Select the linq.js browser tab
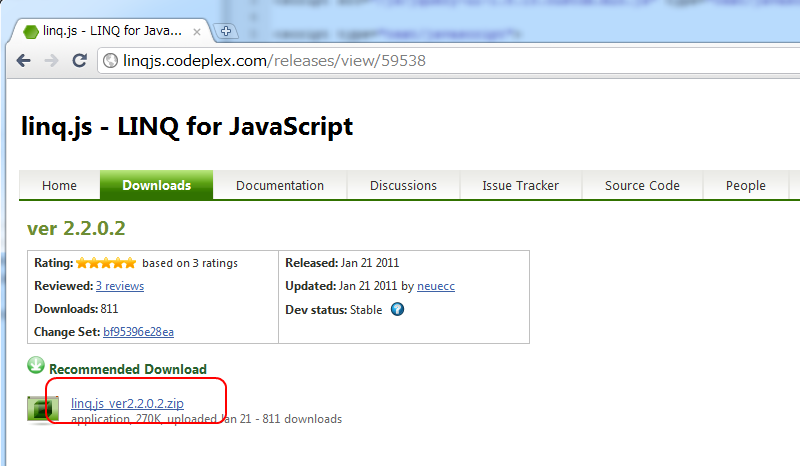 [111, 31]
